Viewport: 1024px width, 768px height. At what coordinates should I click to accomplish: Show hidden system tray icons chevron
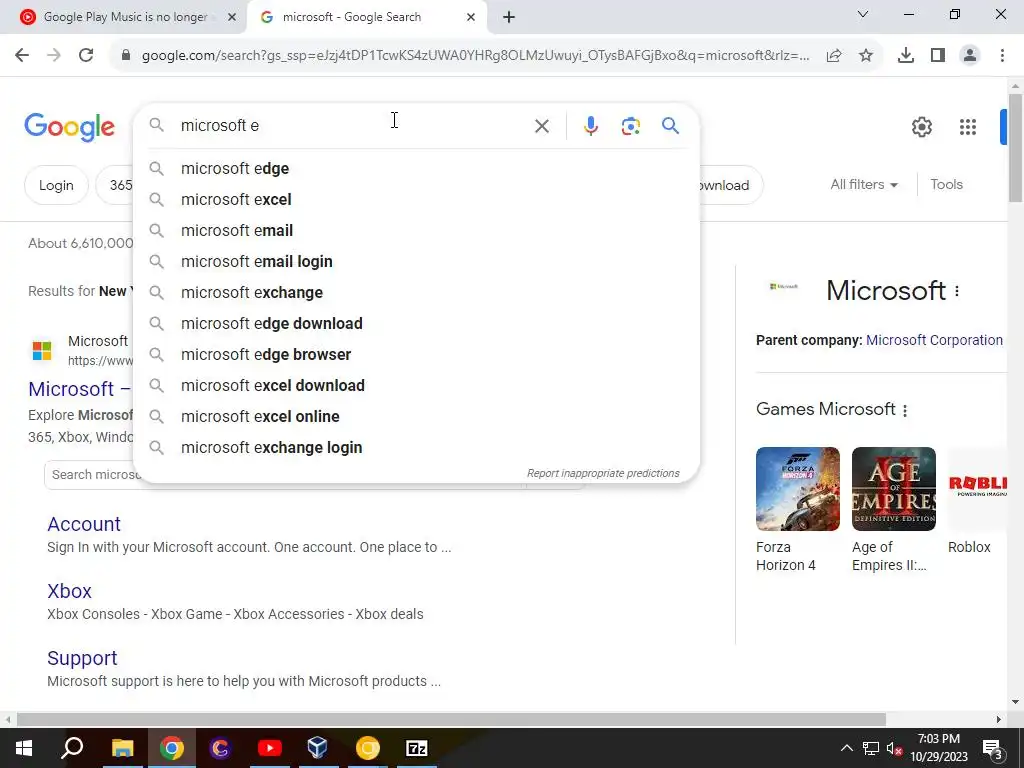click(846, 748)
